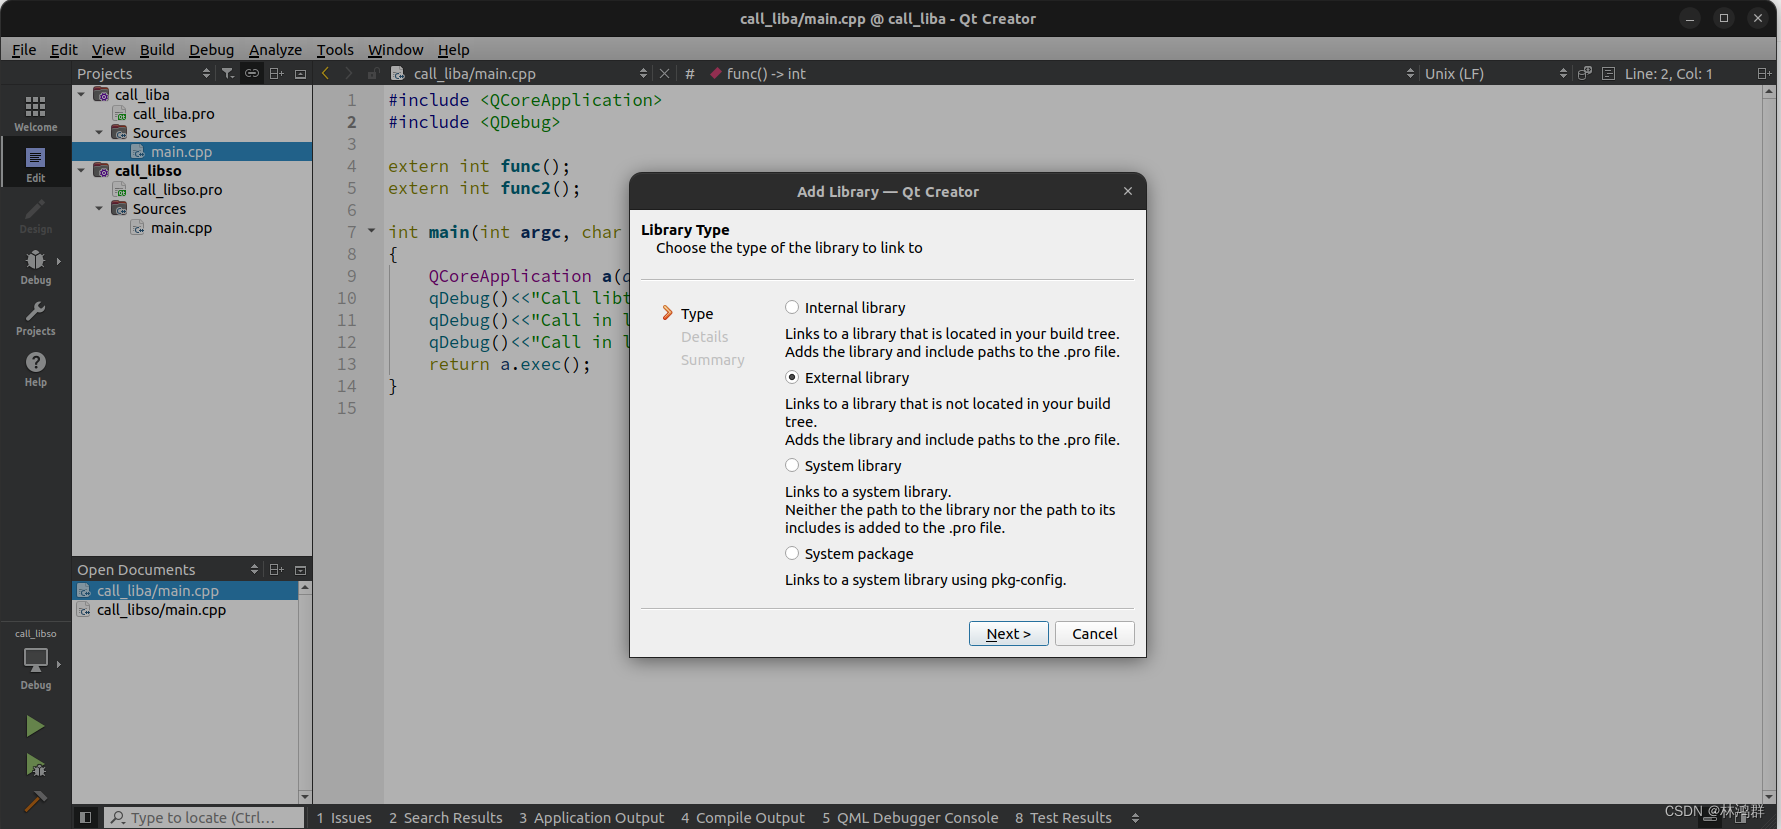This screenshot has height=829, width=1781.
Task: Open the Application Output pane
Action: (591, 818)
